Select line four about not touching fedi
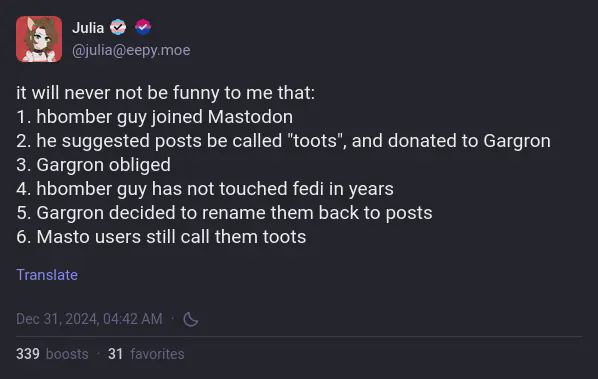 tap(205, 189)
